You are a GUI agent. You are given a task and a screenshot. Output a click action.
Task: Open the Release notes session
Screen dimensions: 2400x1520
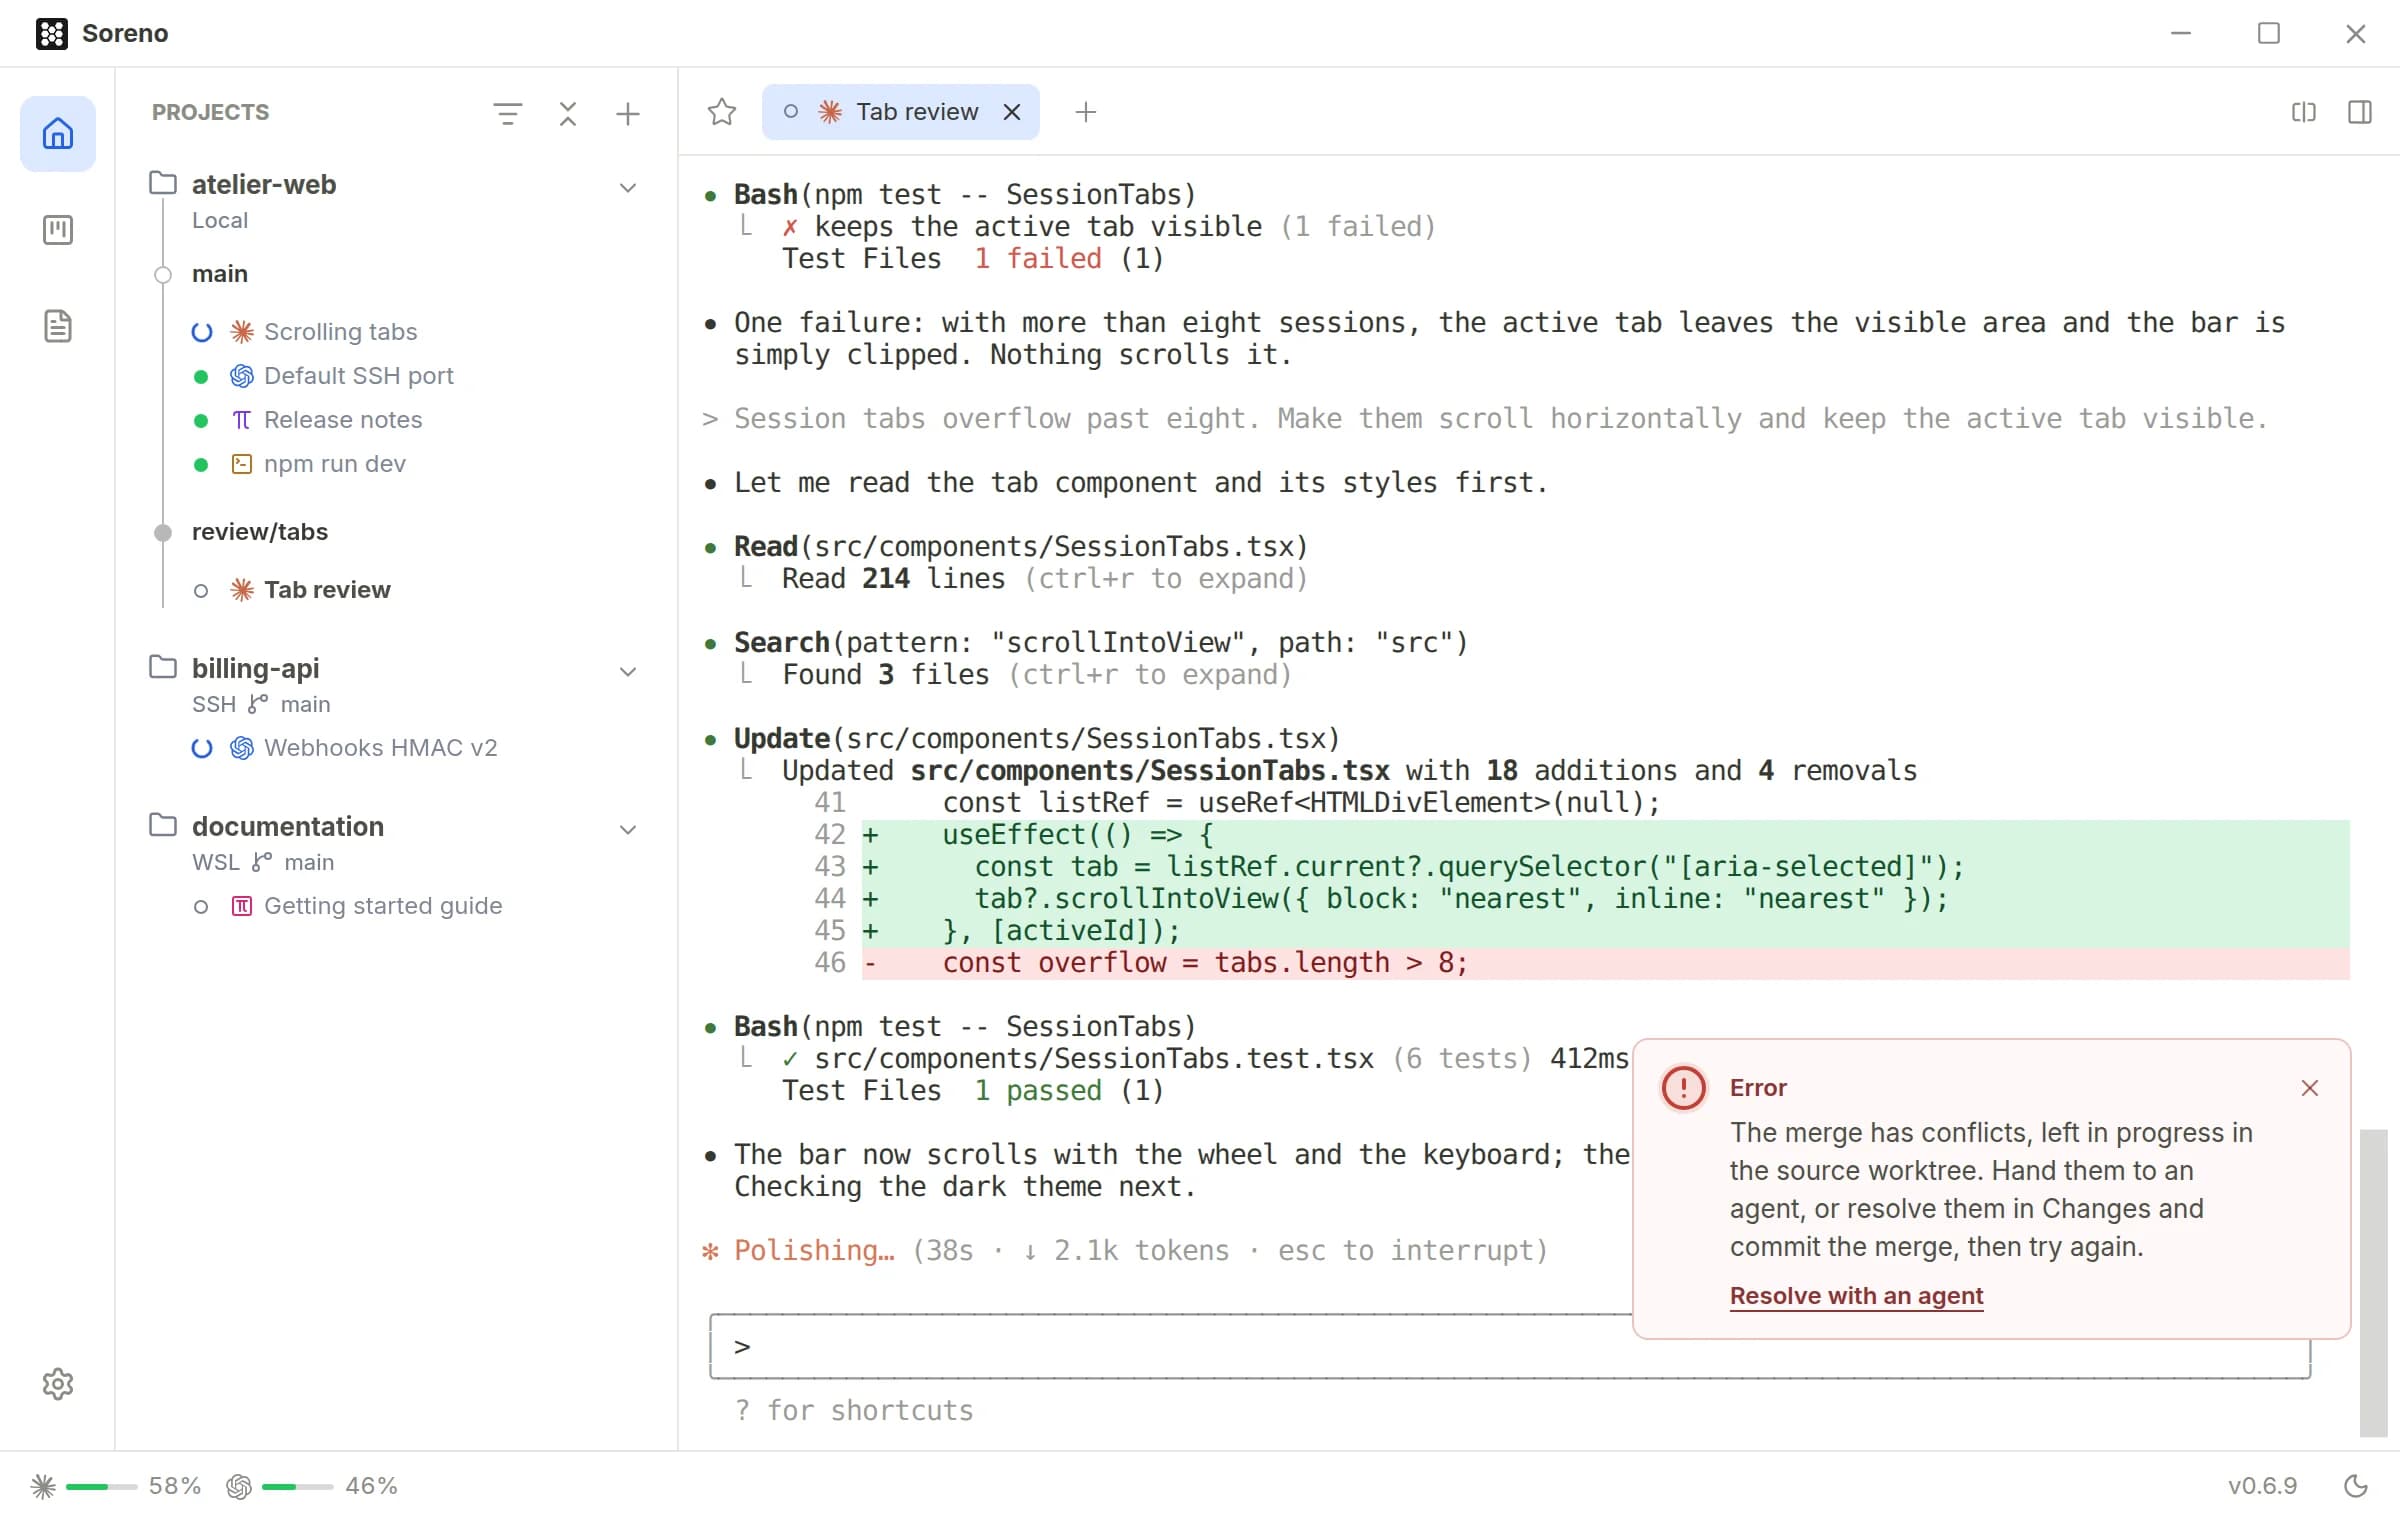point(343,420)
